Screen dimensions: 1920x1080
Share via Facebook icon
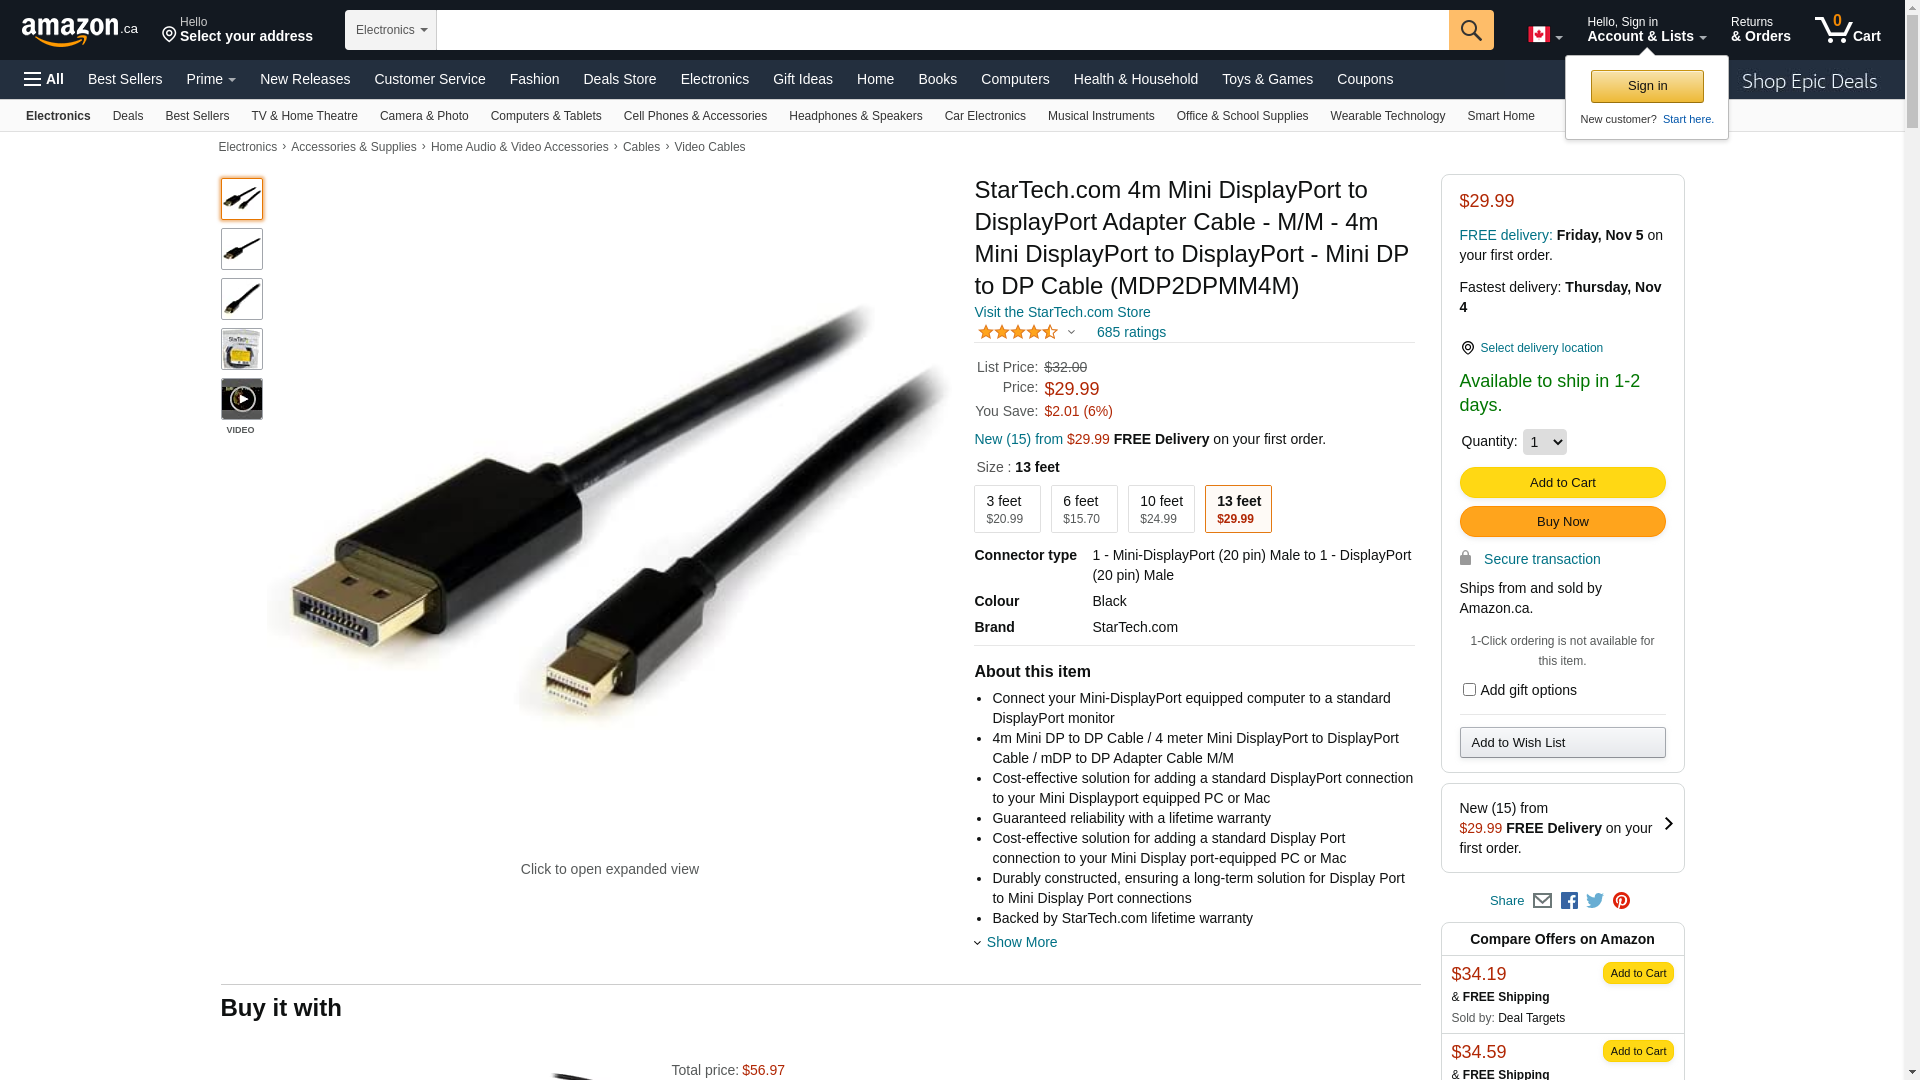coord(1569,901)
